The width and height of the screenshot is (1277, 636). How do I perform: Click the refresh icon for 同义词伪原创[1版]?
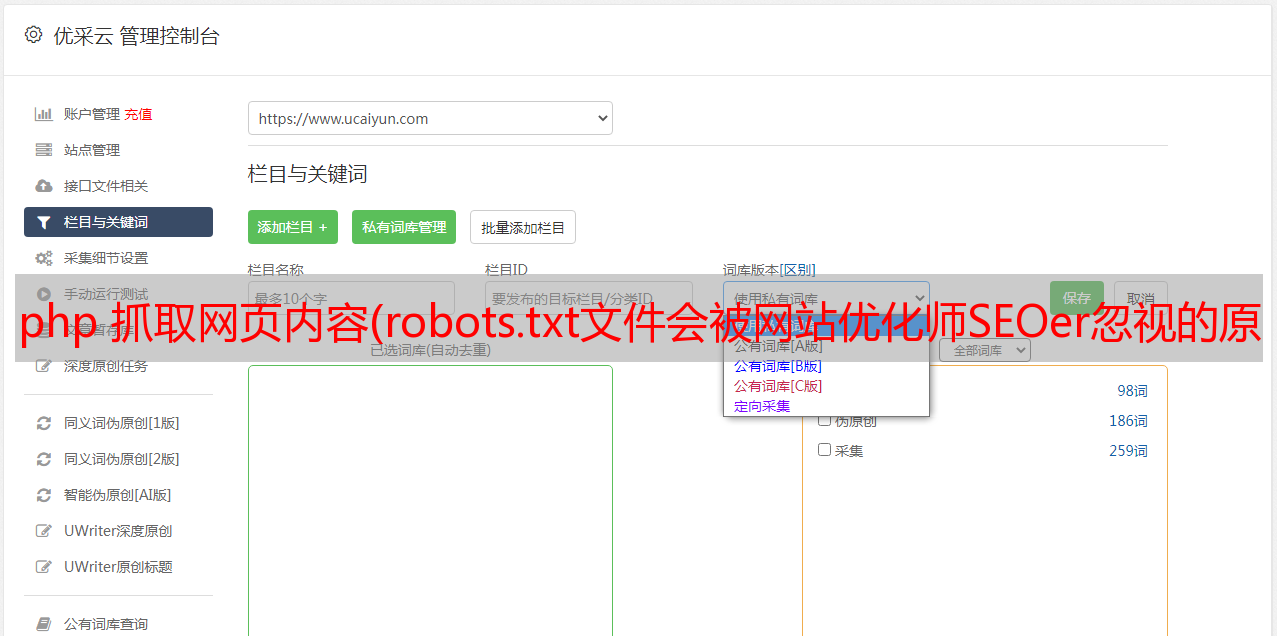[x=44, y=423]
